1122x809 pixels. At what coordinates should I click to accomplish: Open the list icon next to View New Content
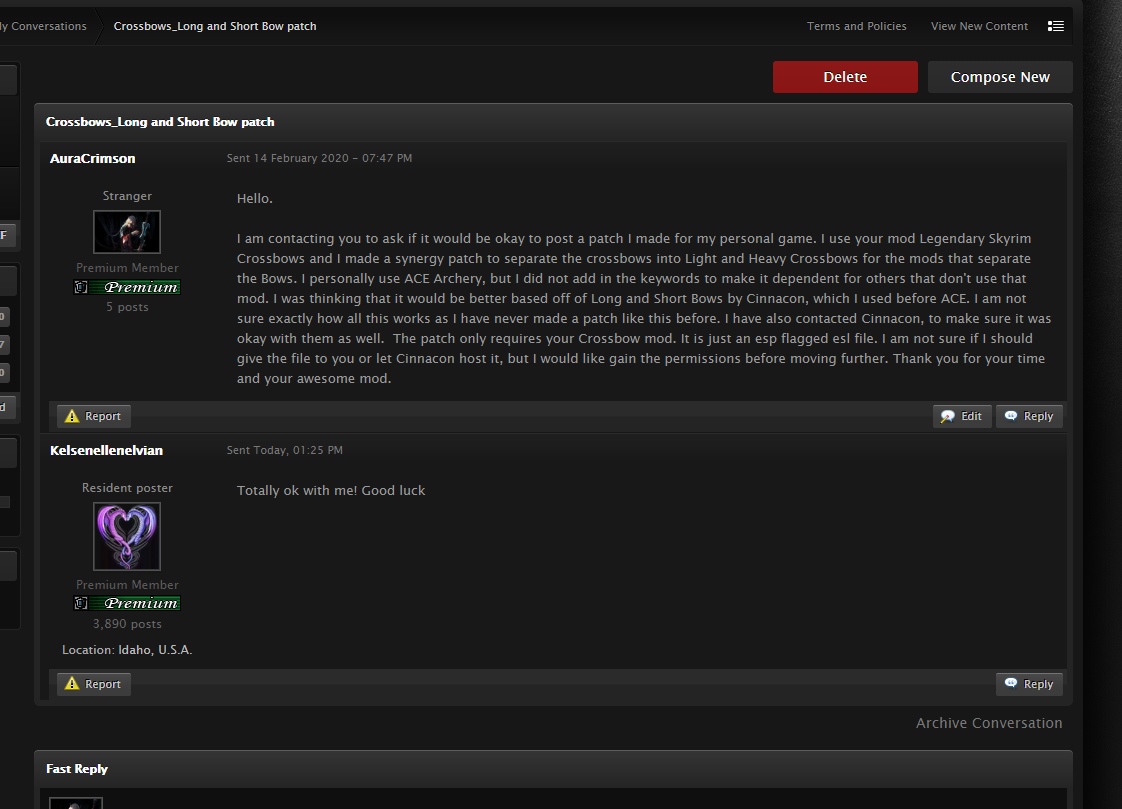point(1056,26)
